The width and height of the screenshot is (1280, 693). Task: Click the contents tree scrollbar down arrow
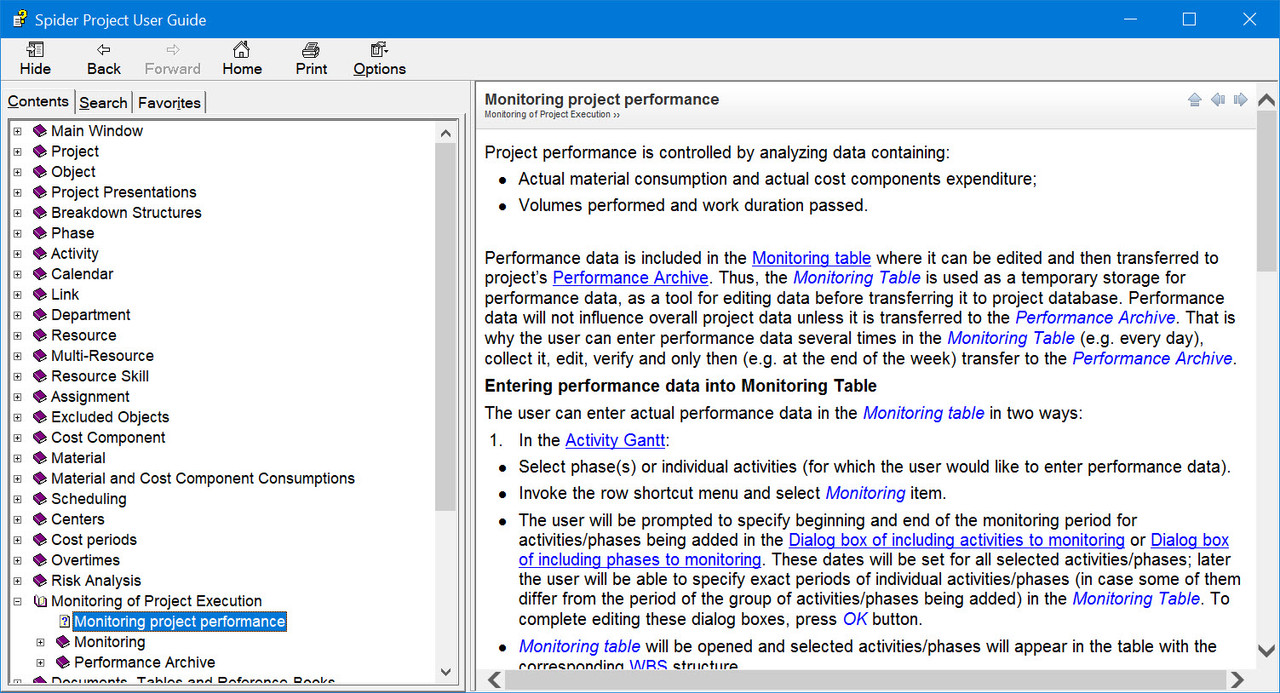point(447,672)
